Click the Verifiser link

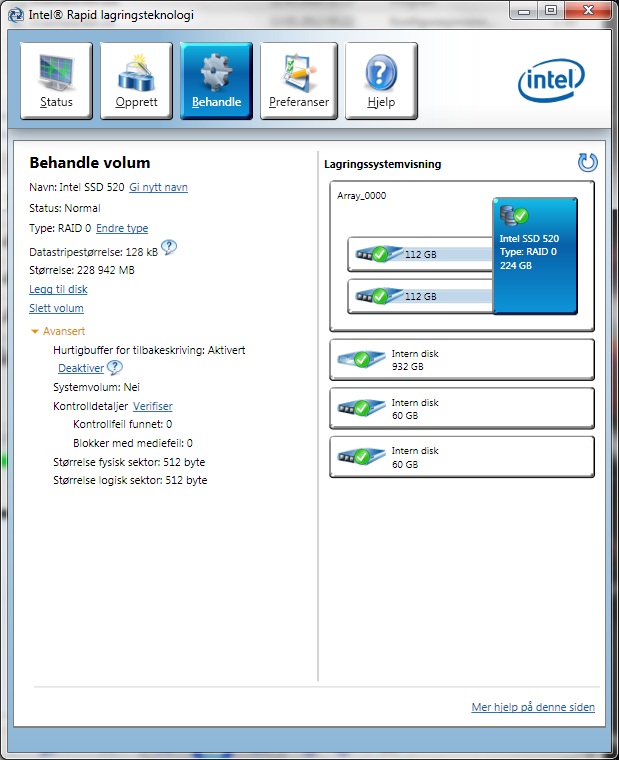pyautogui.click(x=153, y=406)
